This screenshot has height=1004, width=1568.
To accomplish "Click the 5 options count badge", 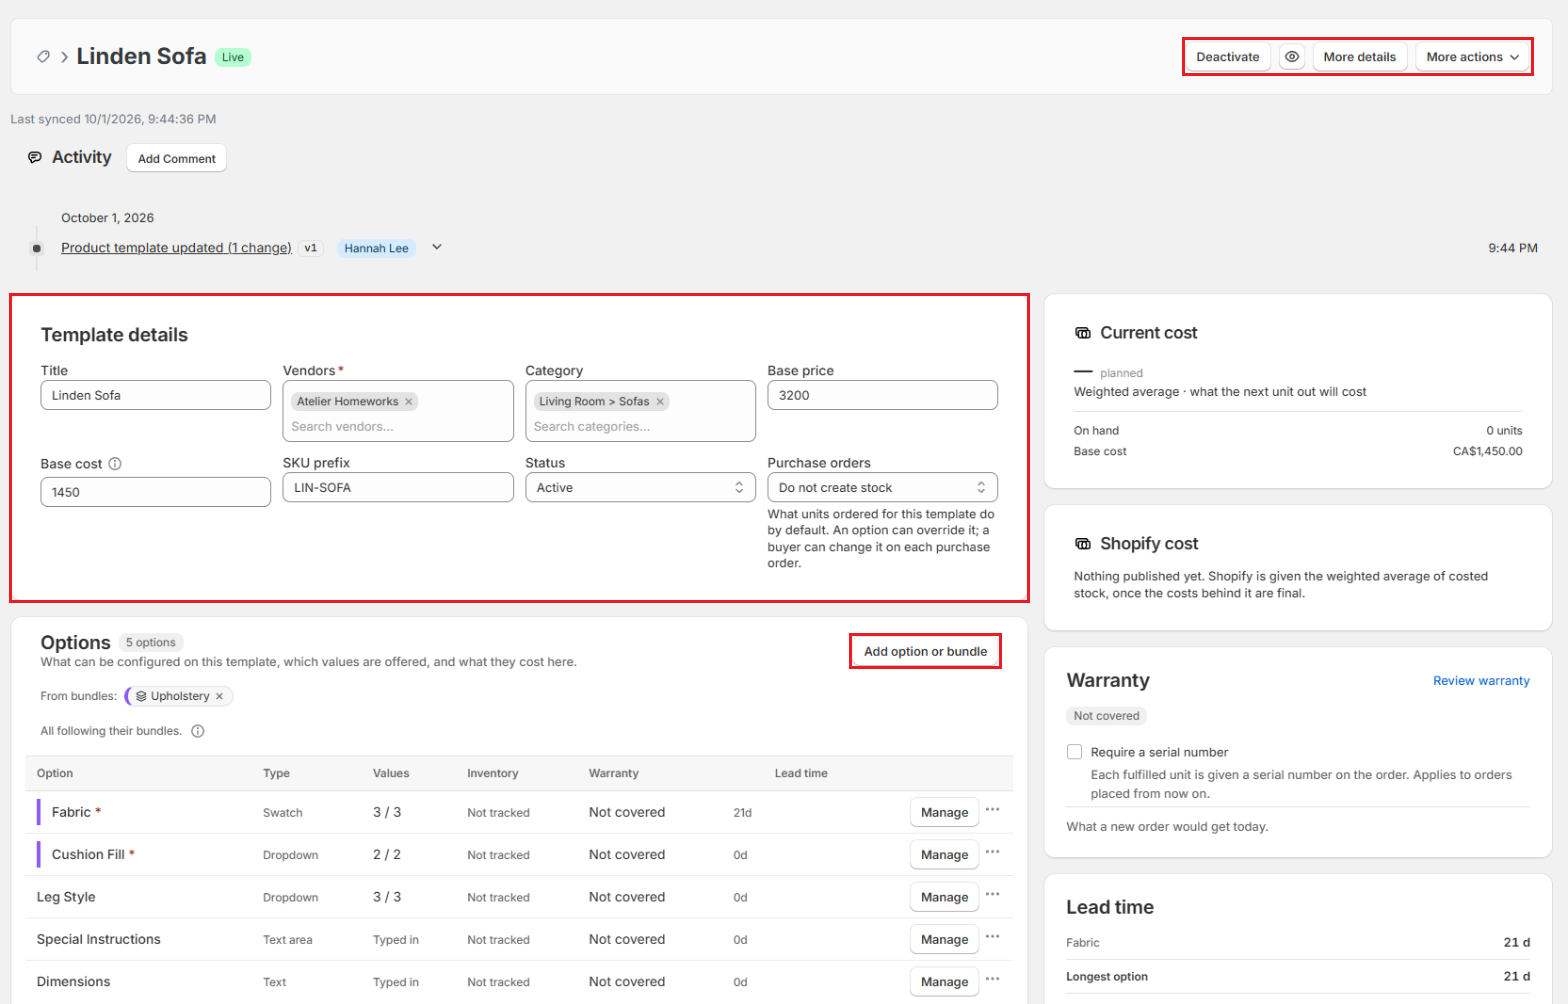I will click(x=151, y=643).
